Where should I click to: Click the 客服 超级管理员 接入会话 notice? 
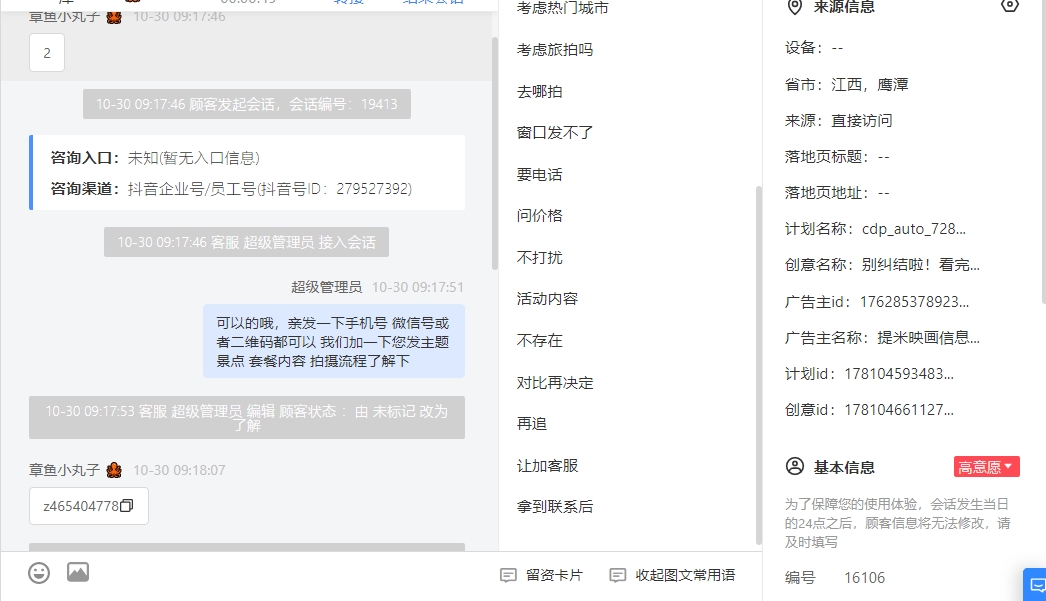(247, 242)
